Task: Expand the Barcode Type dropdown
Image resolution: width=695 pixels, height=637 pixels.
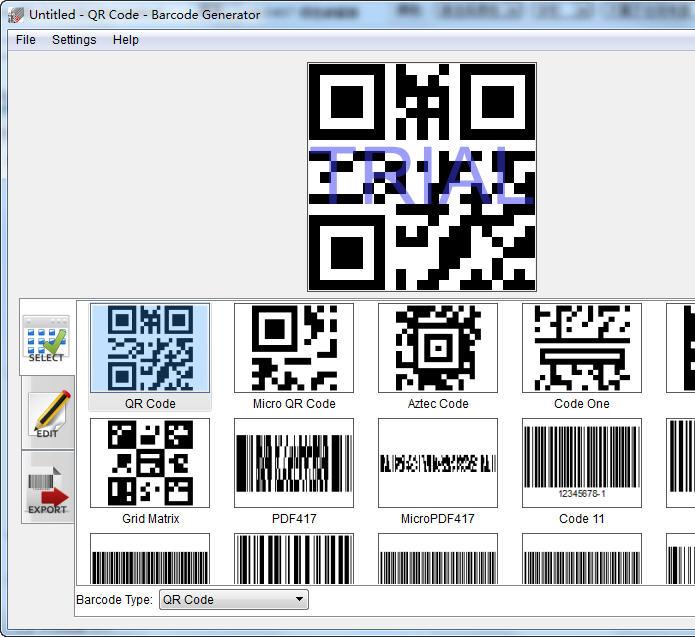Action: click(x=234, y=599)
